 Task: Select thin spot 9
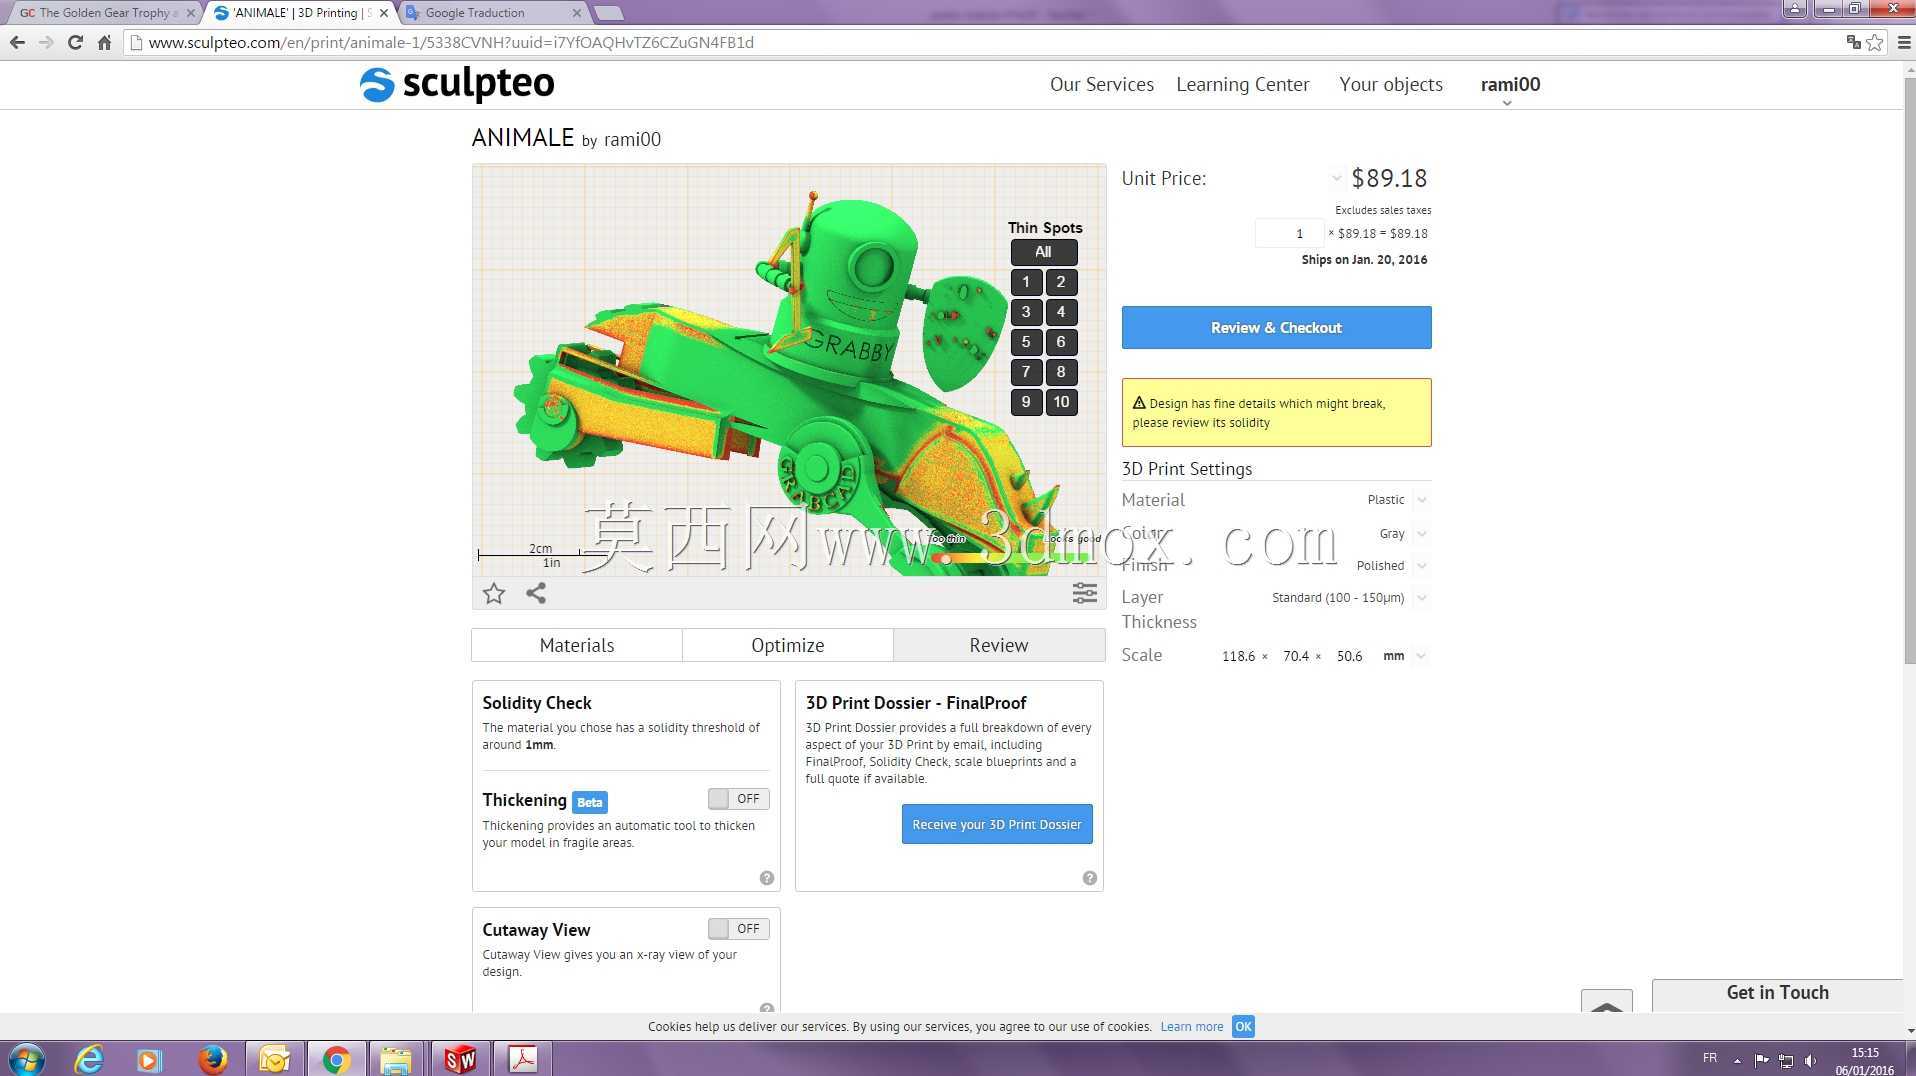pyautogui.click(x=1026, y=402)
